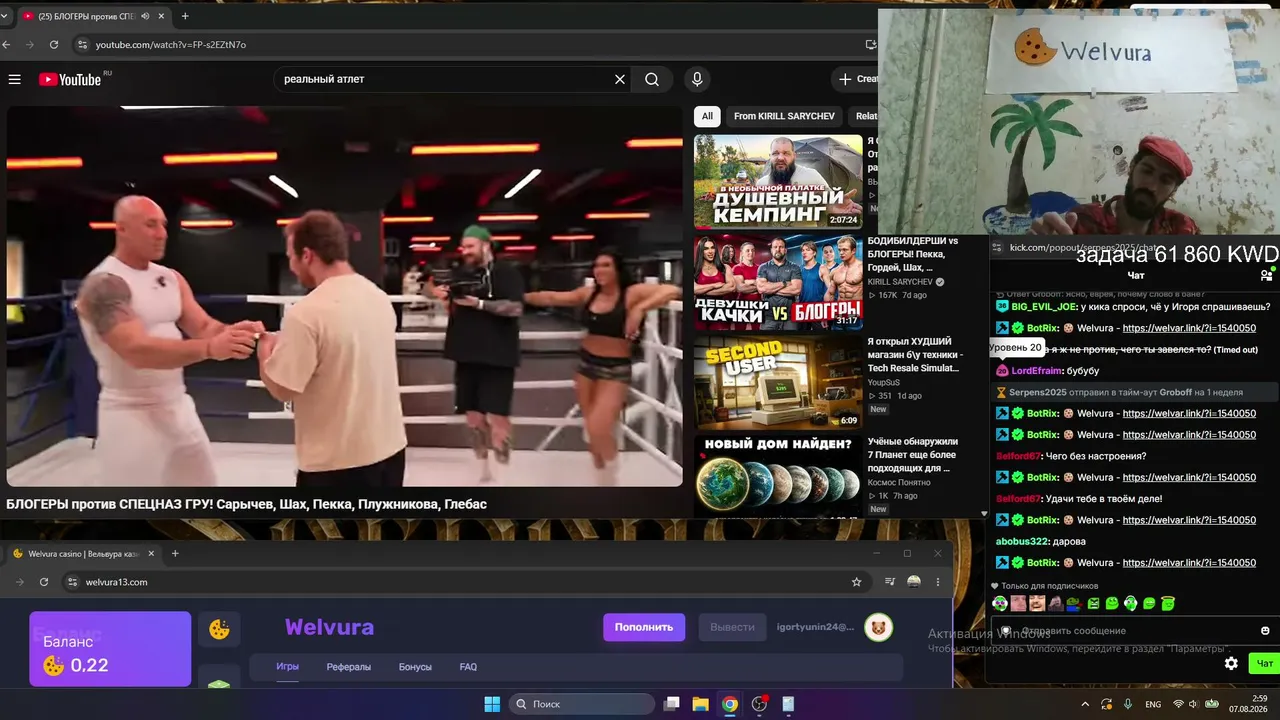Switch to the Бонусы tab
The height and width of the screenshot is (720, 1280).
[x=415, y=667]
